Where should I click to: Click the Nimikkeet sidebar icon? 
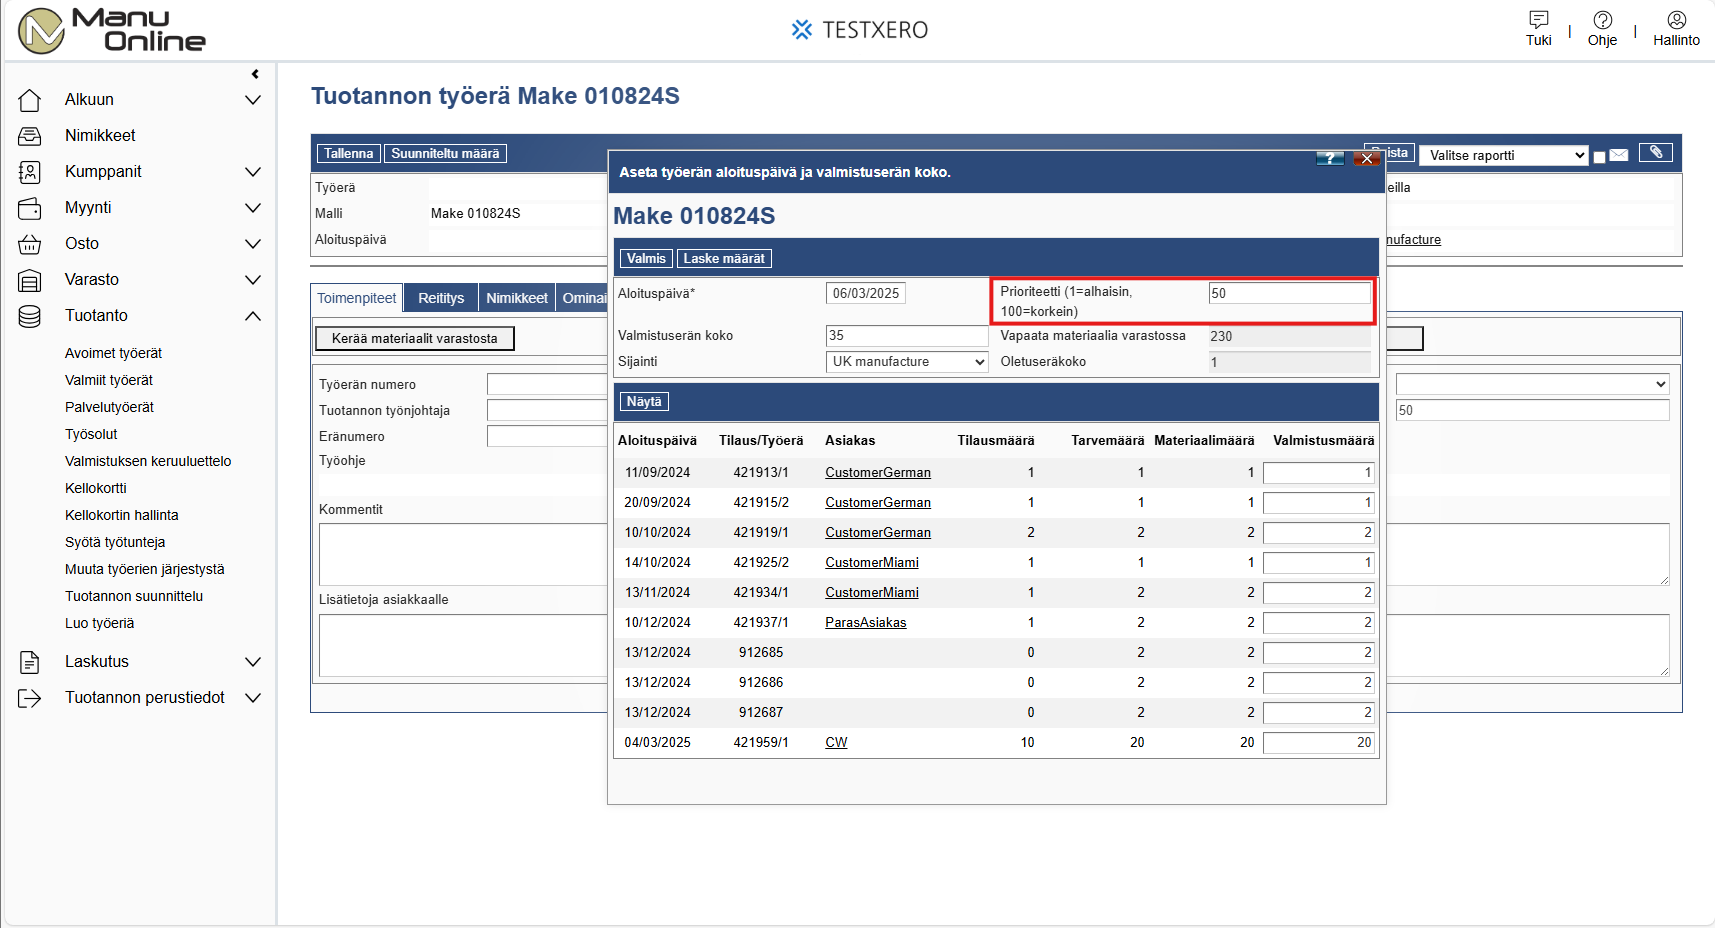[x=30, y=136]
